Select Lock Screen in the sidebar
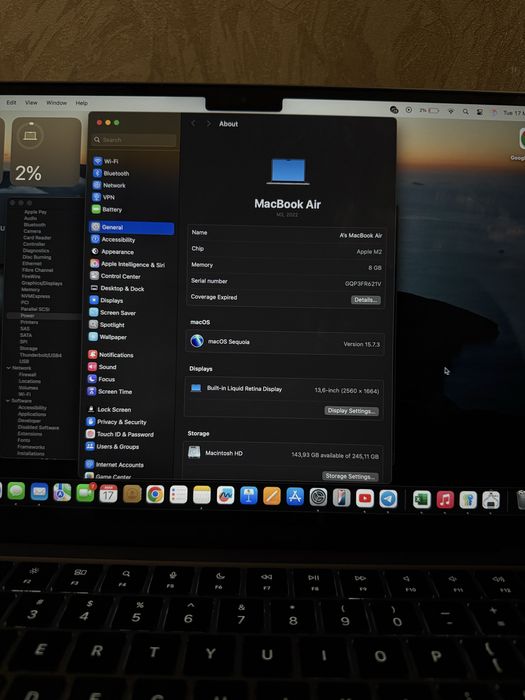Image resolution: width=525 pixels, height=700 pixels. coord(109,409)
